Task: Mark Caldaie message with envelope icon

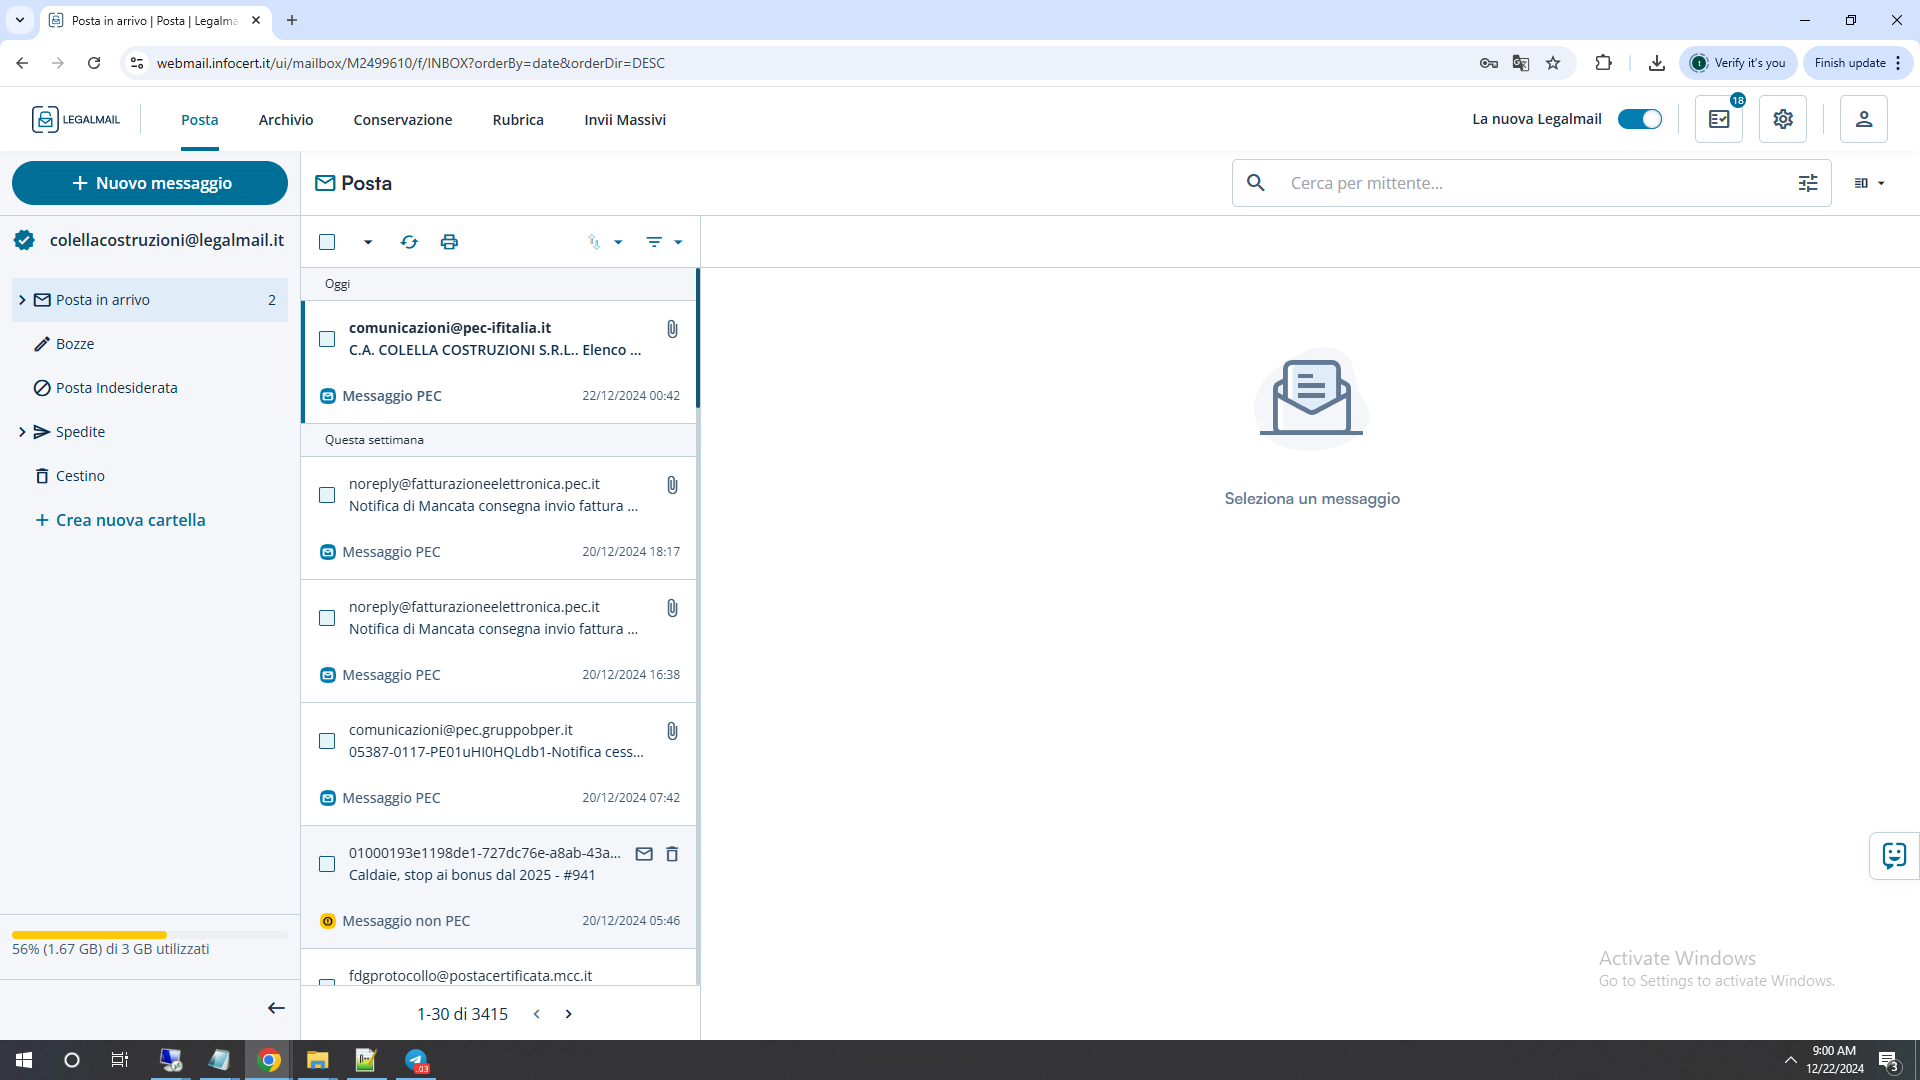Action: point(644,854)
